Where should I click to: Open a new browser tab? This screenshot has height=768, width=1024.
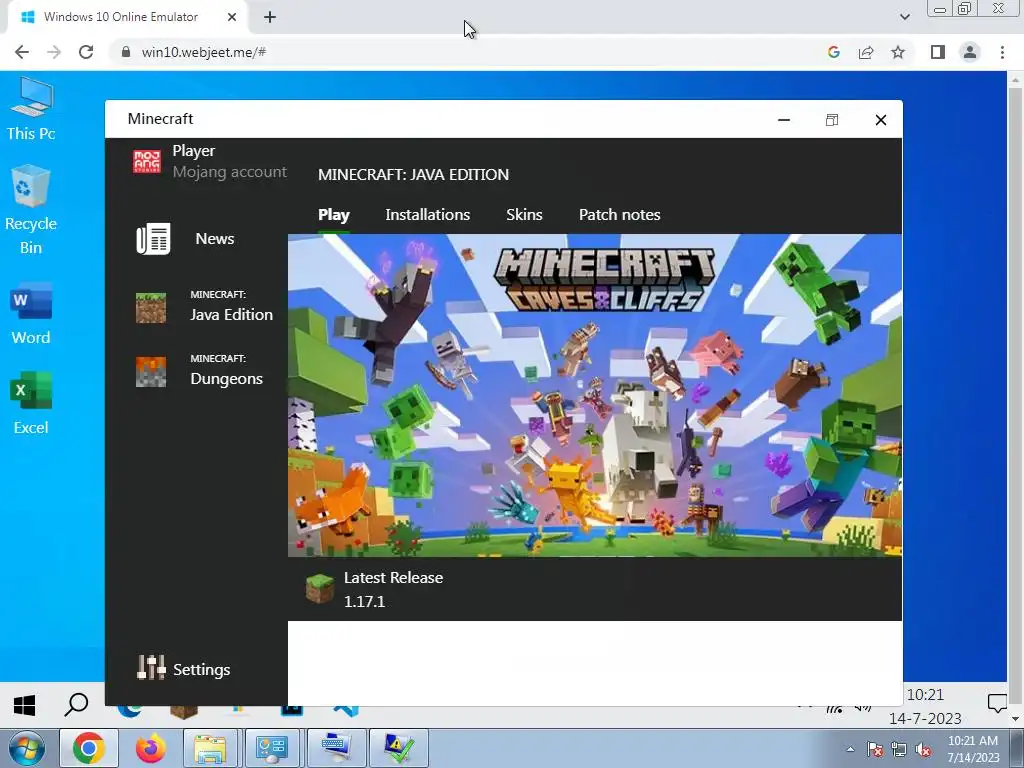point(270,17)
